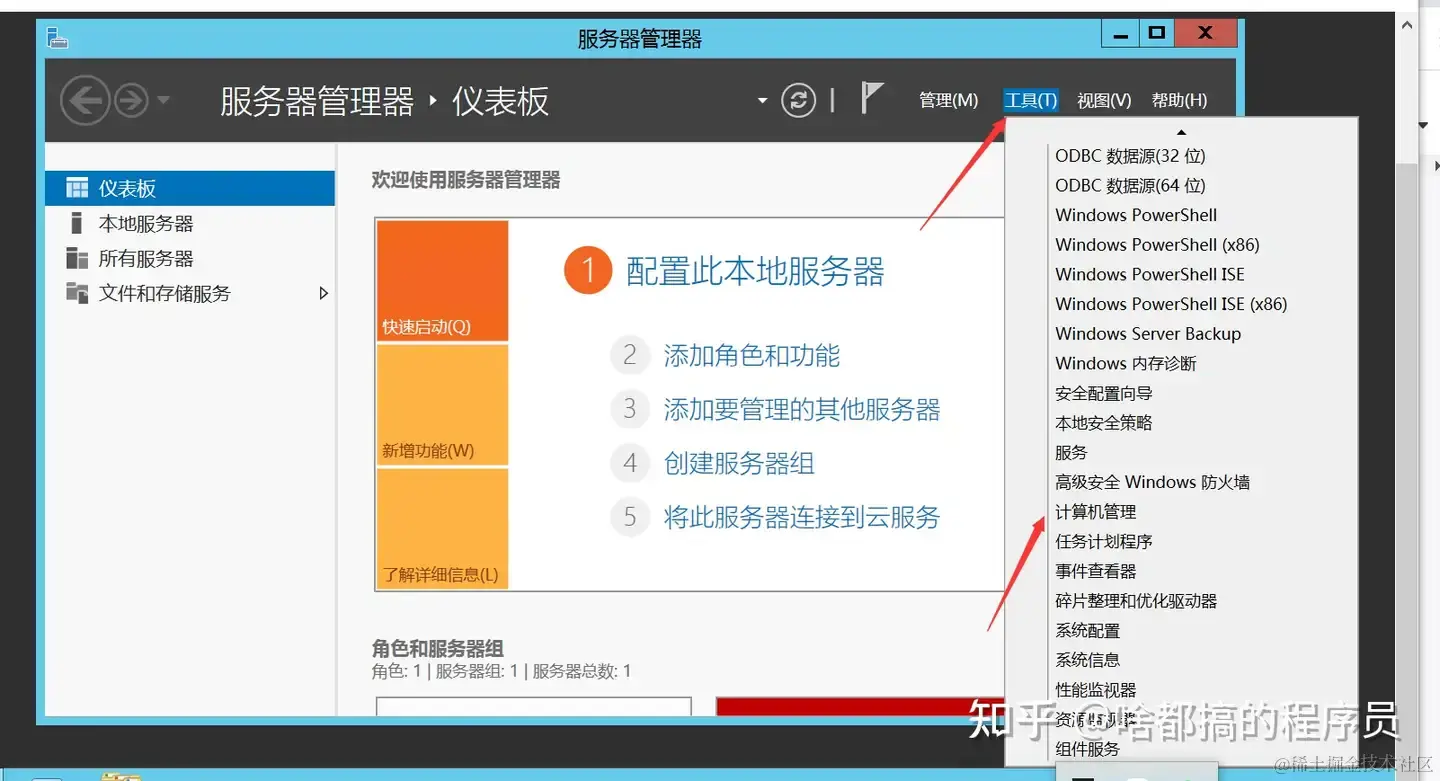Open 计算机管理 from tools menu
Viewport: 1440px width, 781px height.
[x=1096, y=512]
